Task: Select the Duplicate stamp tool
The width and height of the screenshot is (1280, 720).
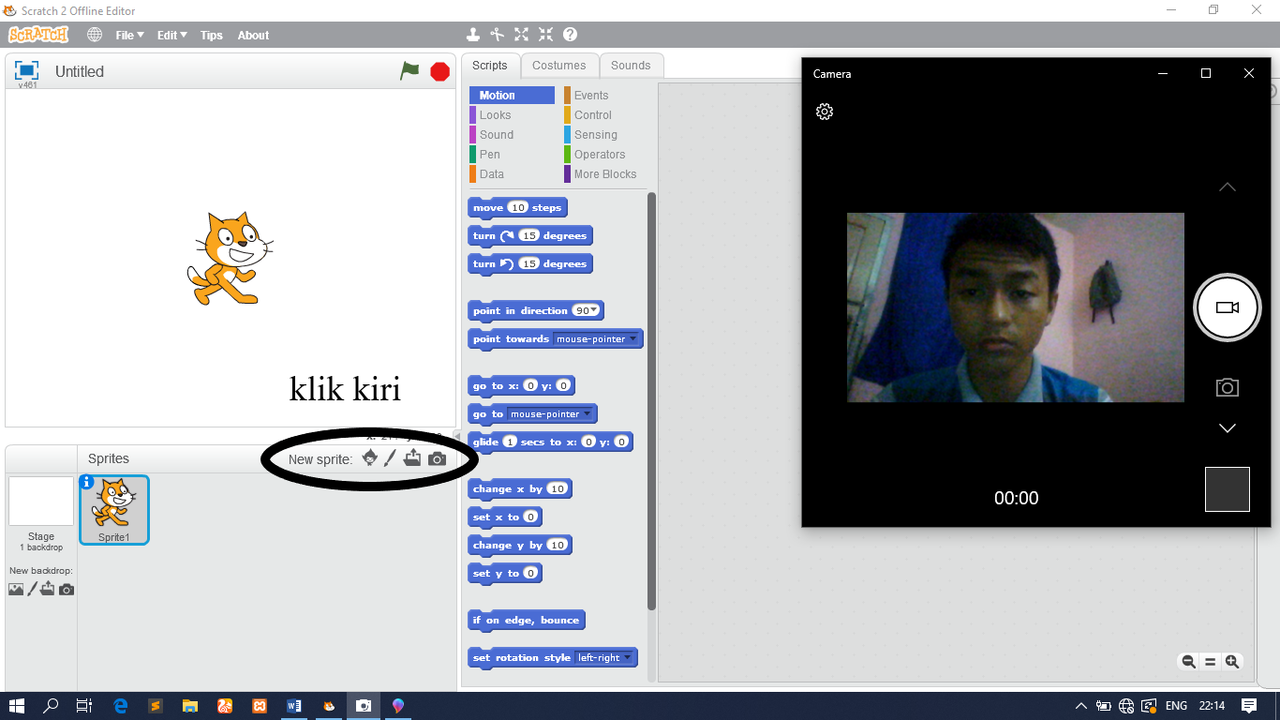Action: coord(474,34)
